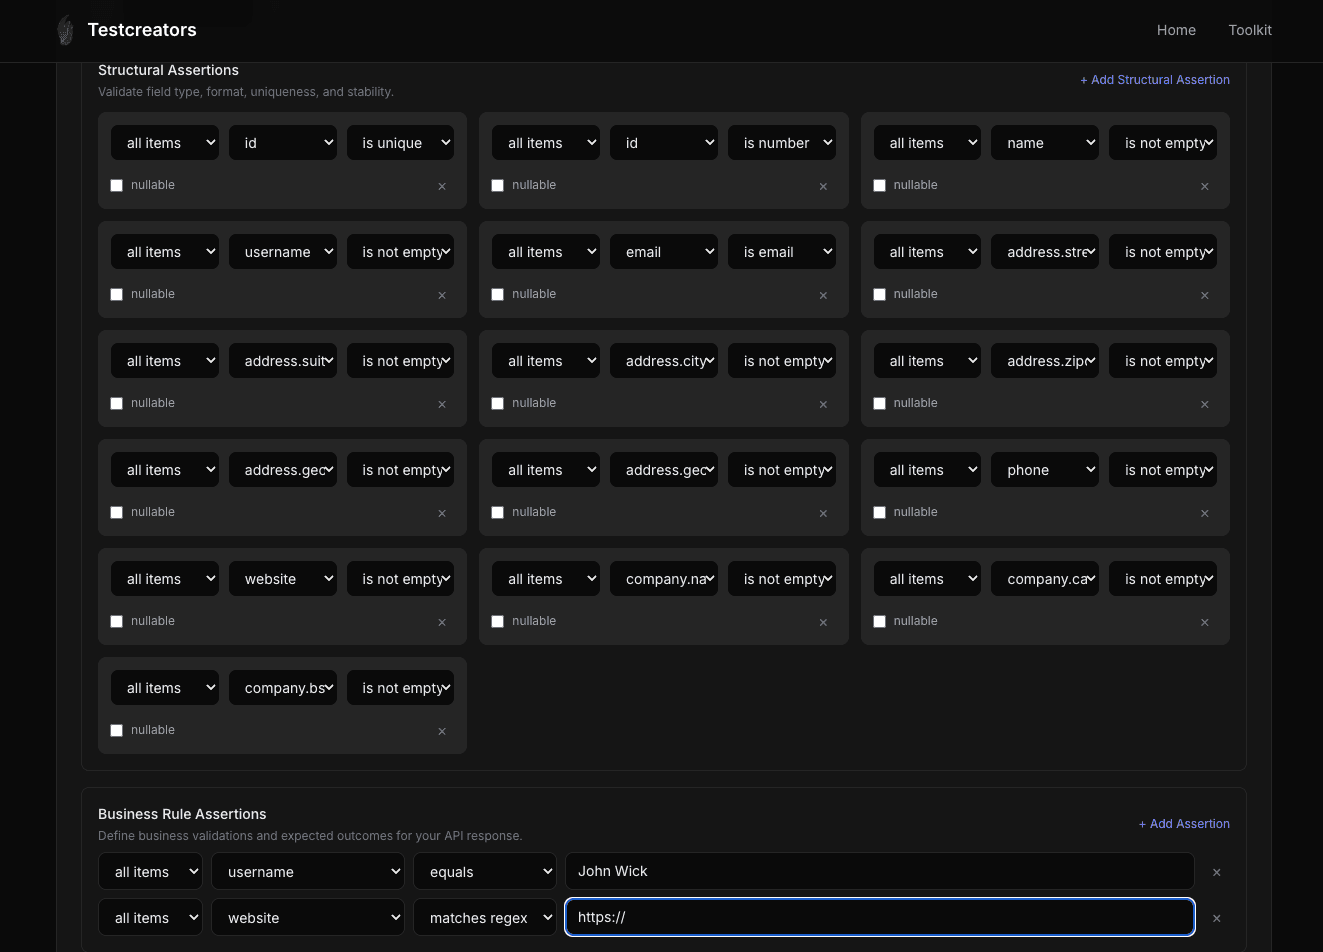This screenshot has width=1323, height=952.
Task: Open the username field dropdown in Business Rules
Action: point(307,872)
